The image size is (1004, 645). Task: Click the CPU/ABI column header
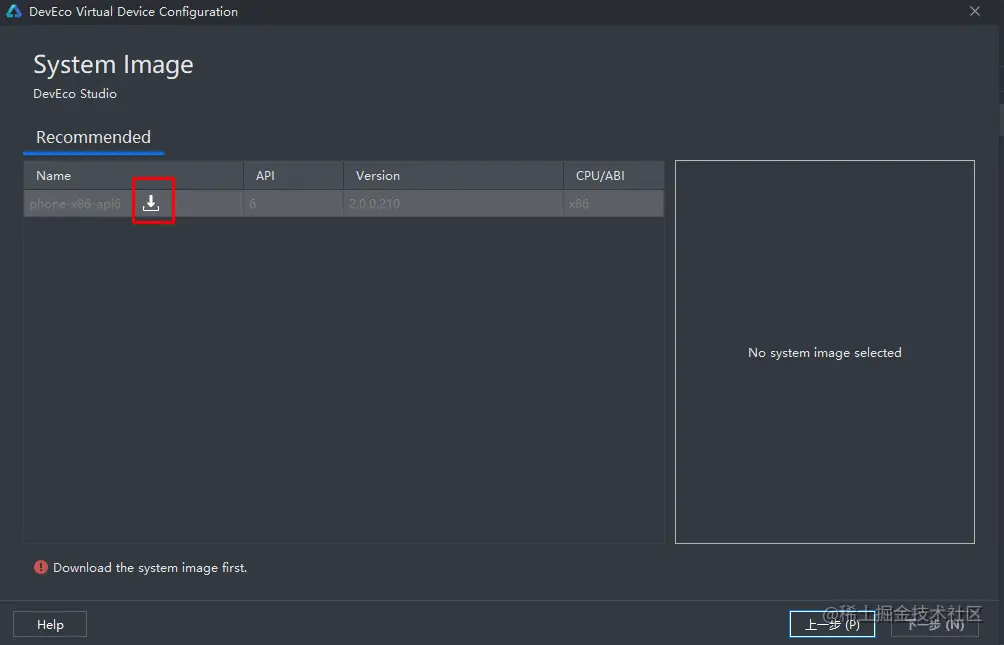point(613,176)
